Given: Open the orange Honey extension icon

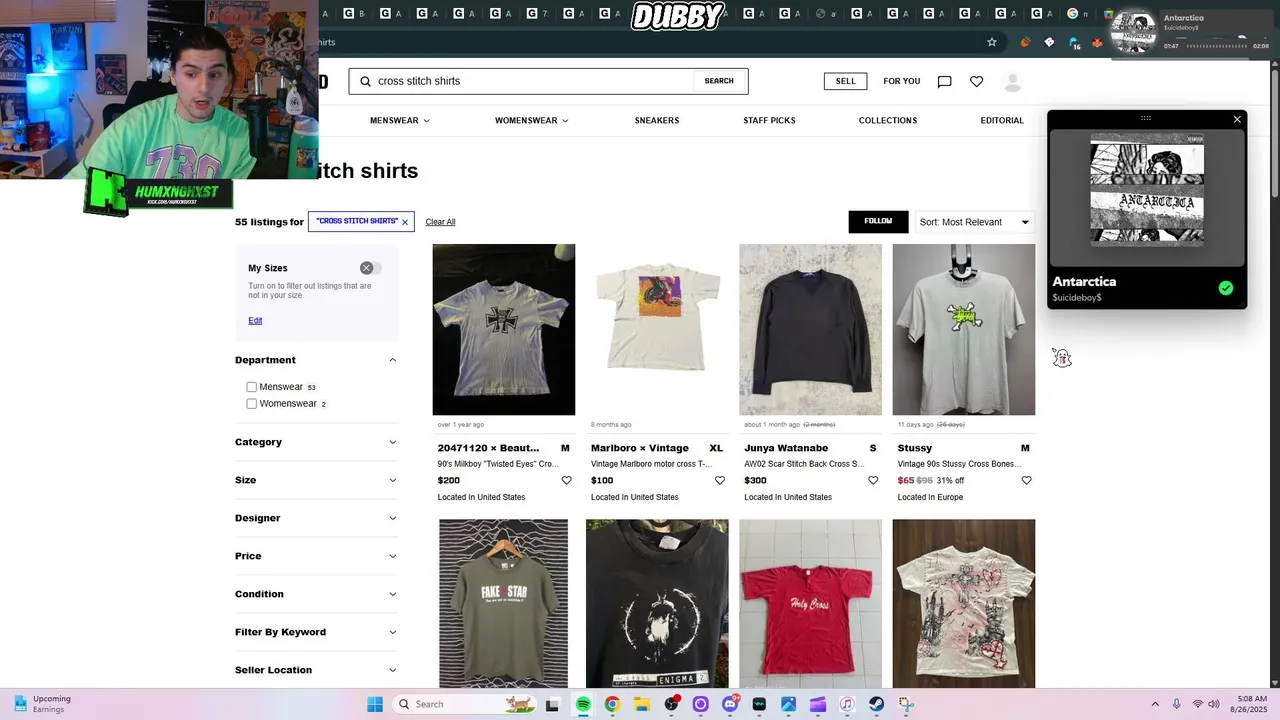Looking at the screenshot, I should [1025, 42].
